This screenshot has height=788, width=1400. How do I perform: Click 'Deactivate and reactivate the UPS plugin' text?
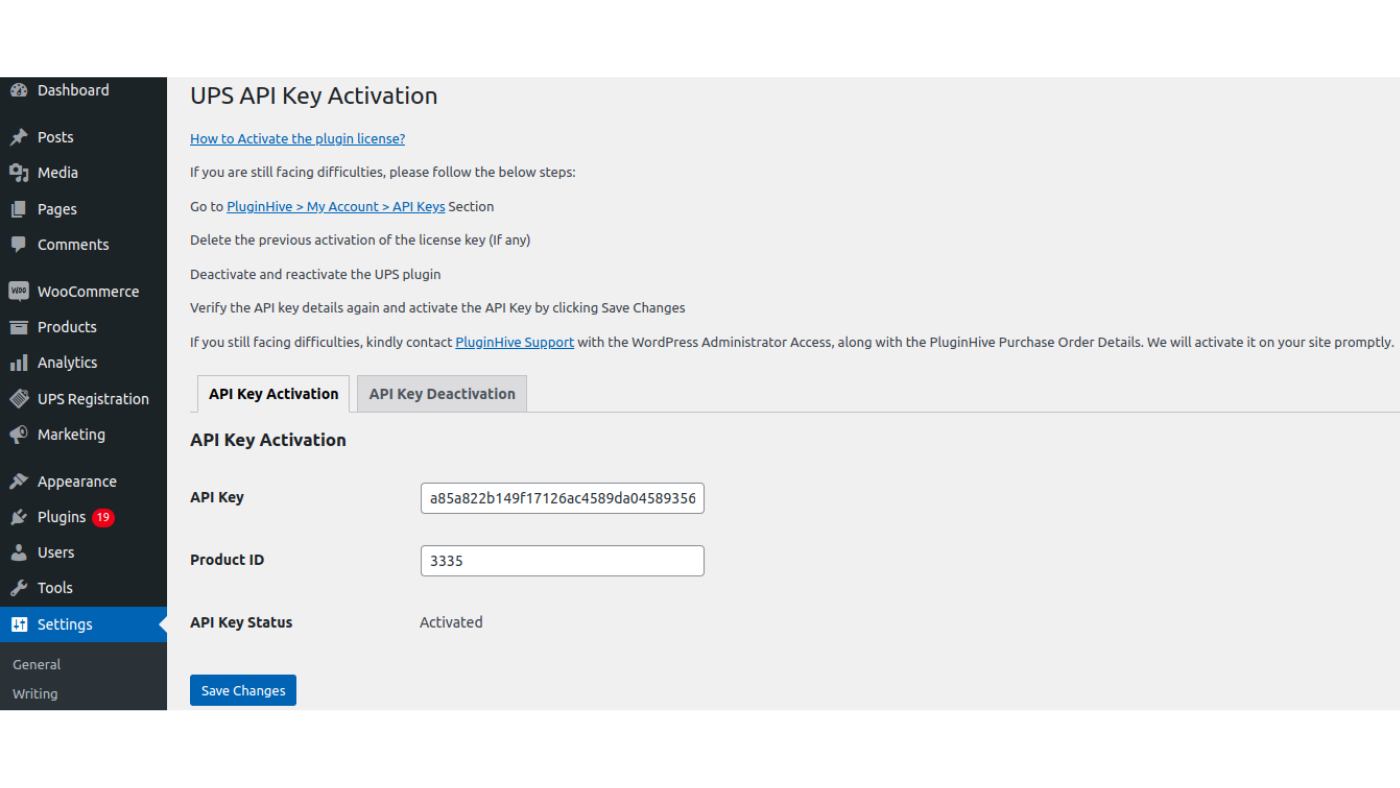[315, 274]
